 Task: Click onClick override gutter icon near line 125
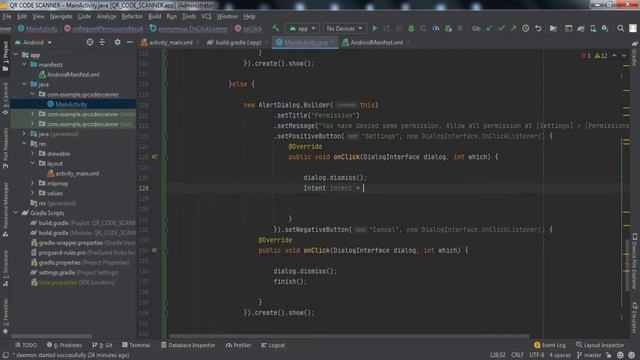click(x=154, y=157)
